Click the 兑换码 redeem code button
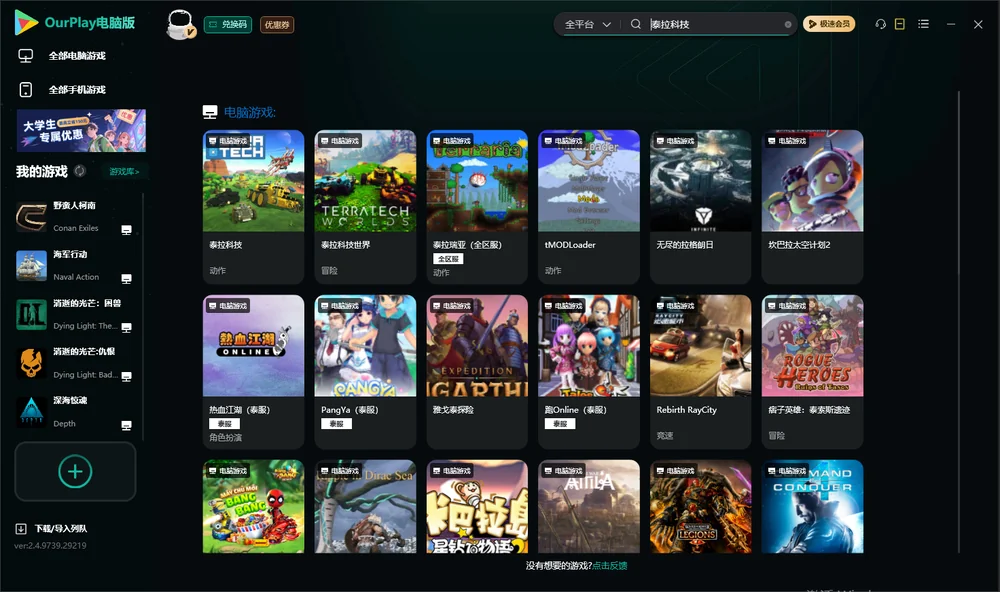The image size is (1000, 592). [x=228, y=25]
